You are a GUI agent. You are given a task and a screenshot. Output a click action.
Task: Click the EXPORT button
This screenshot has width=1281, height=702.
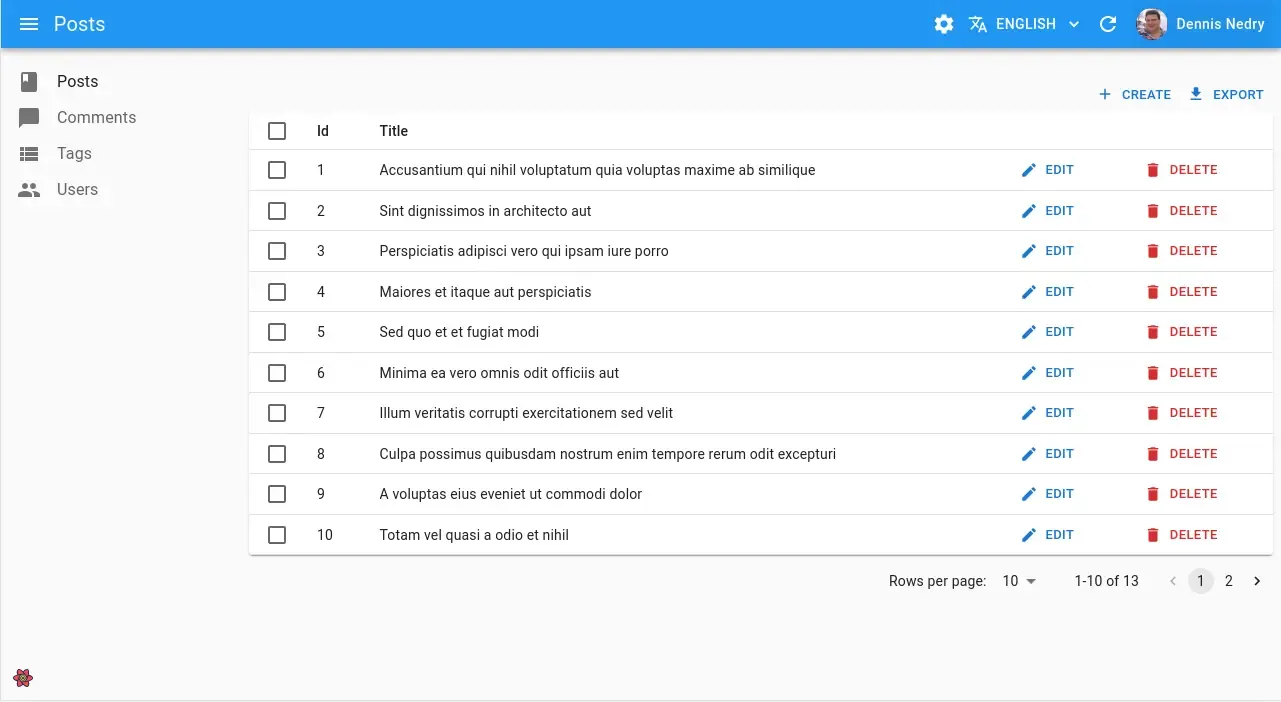tap(1226, 94)
